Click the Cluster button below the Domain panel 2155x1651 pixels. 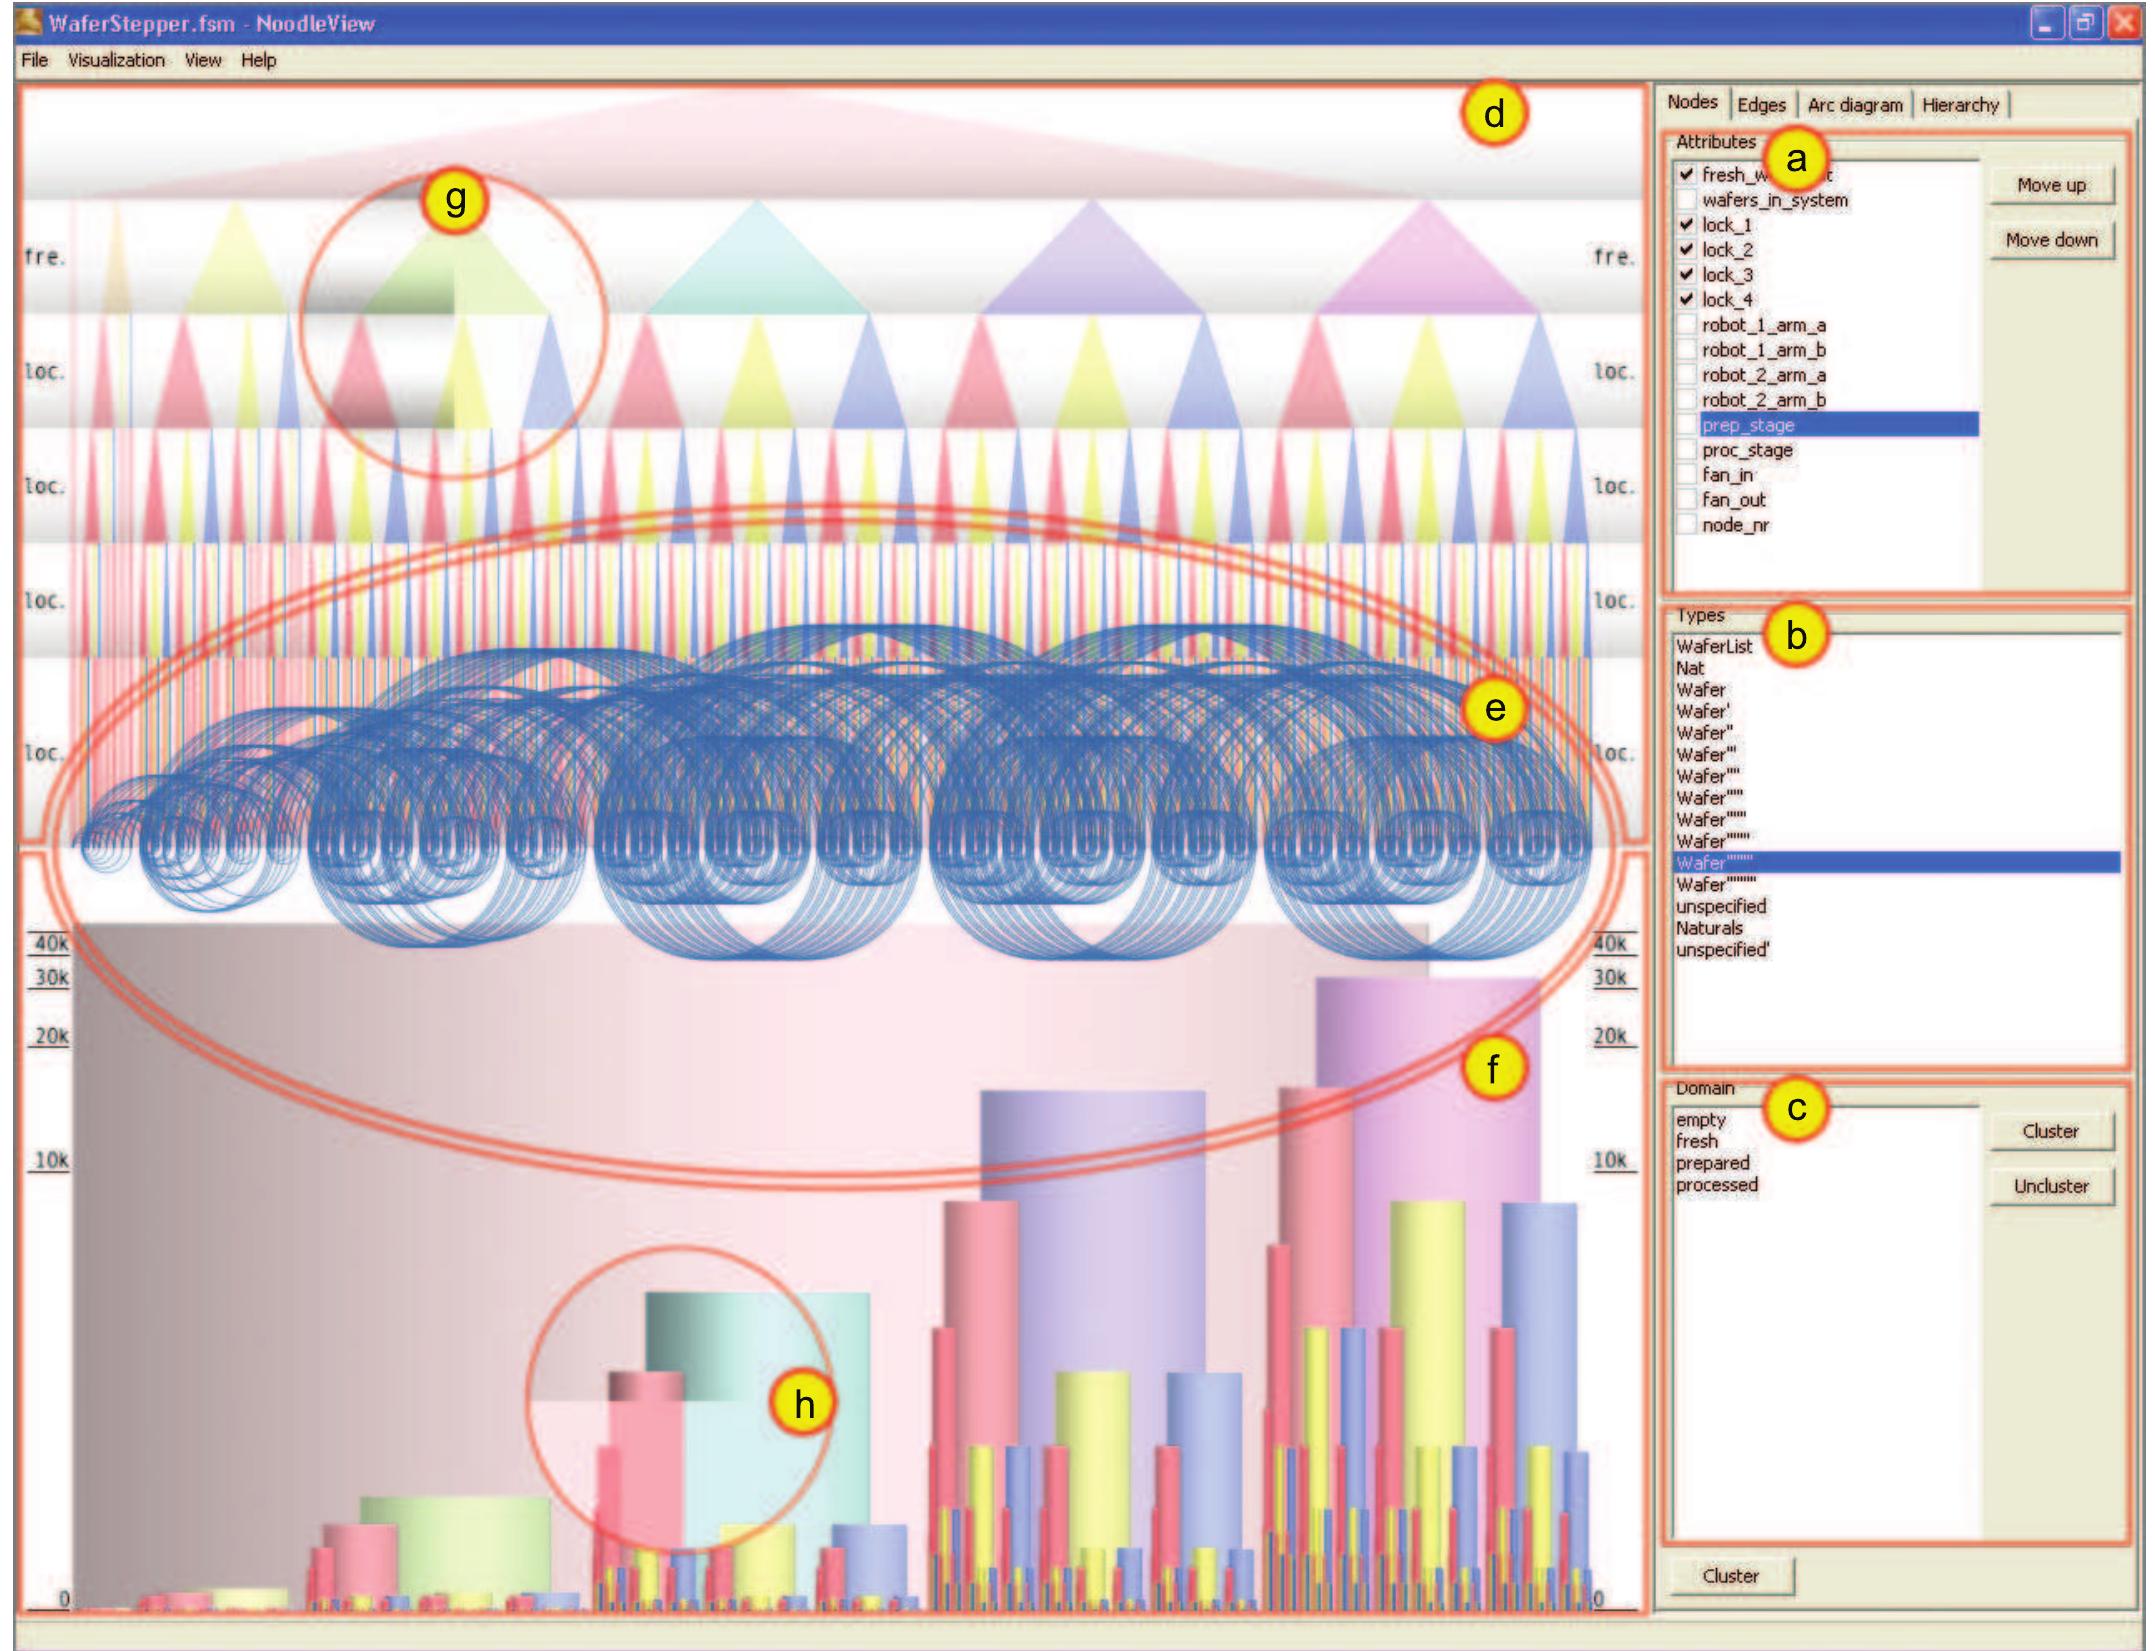(x=1731, y=1576)
